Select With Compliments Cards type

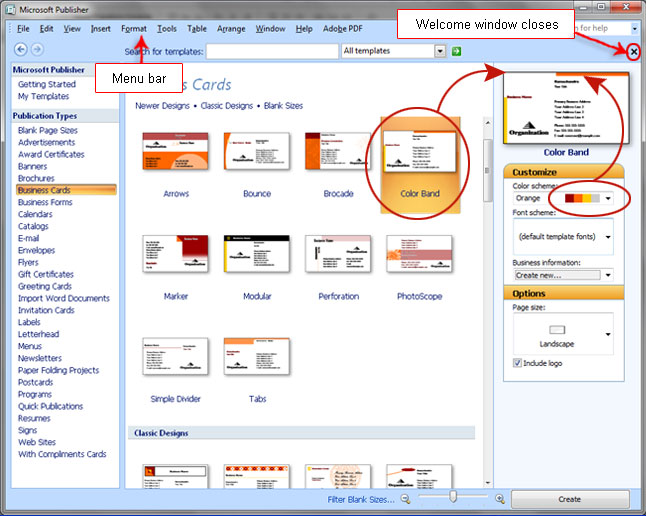click(62, 454)
